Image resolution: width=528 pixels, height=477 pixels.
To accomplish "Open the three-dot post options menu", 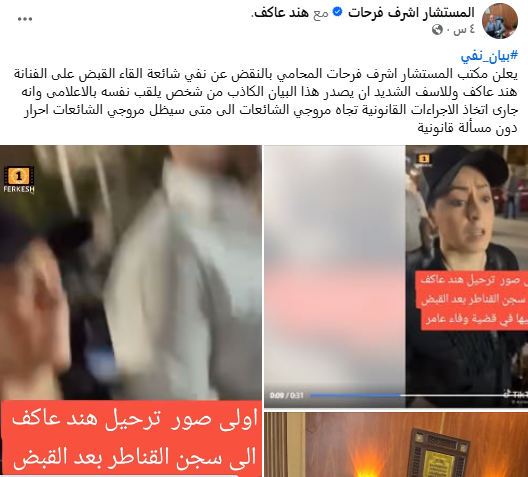I will 25,19.
